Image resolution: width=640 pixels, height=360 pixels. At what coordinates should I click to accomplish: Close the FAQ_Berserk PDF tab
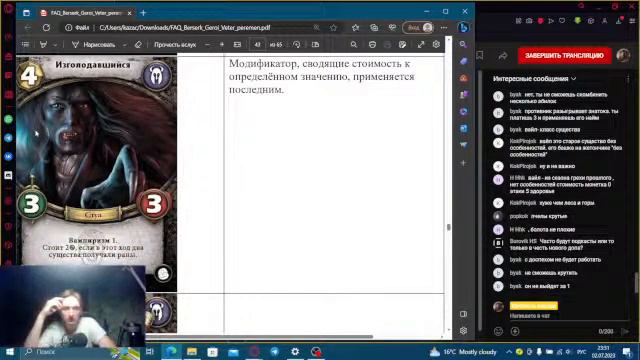pos(130,13)
